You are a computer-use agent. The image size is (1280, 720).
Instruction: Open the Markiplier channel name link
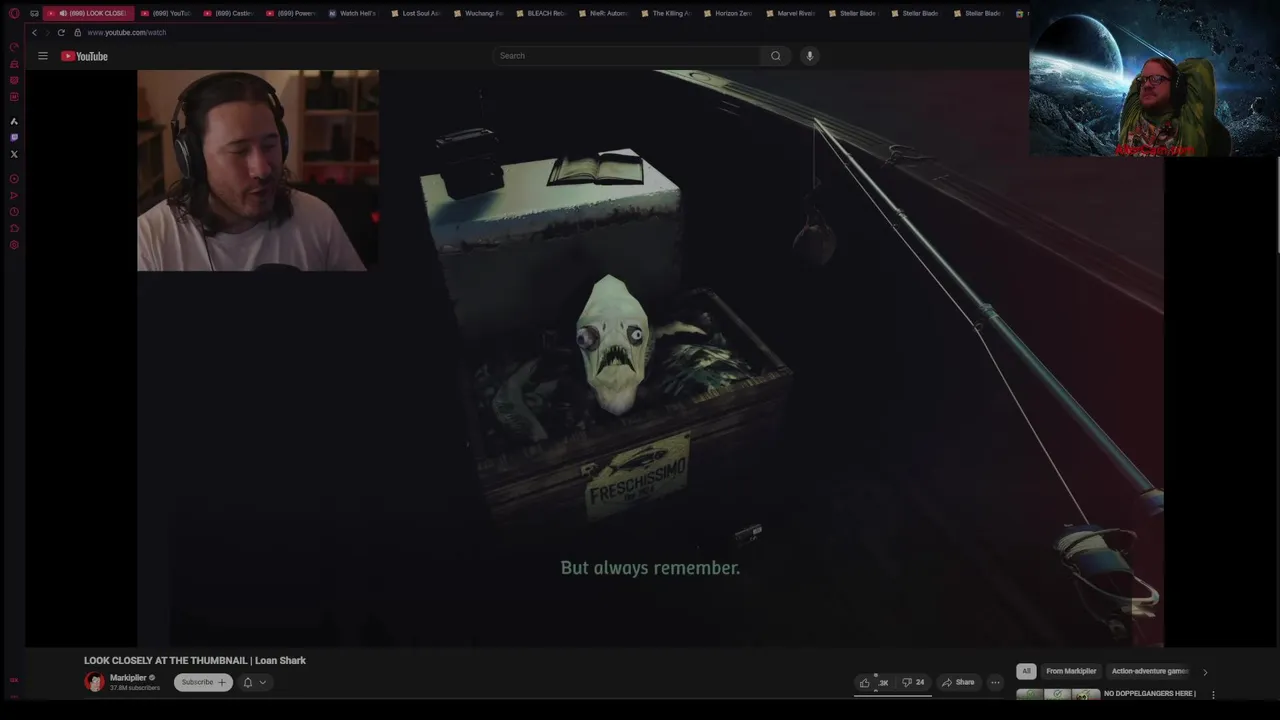click(x=128, y=678)
